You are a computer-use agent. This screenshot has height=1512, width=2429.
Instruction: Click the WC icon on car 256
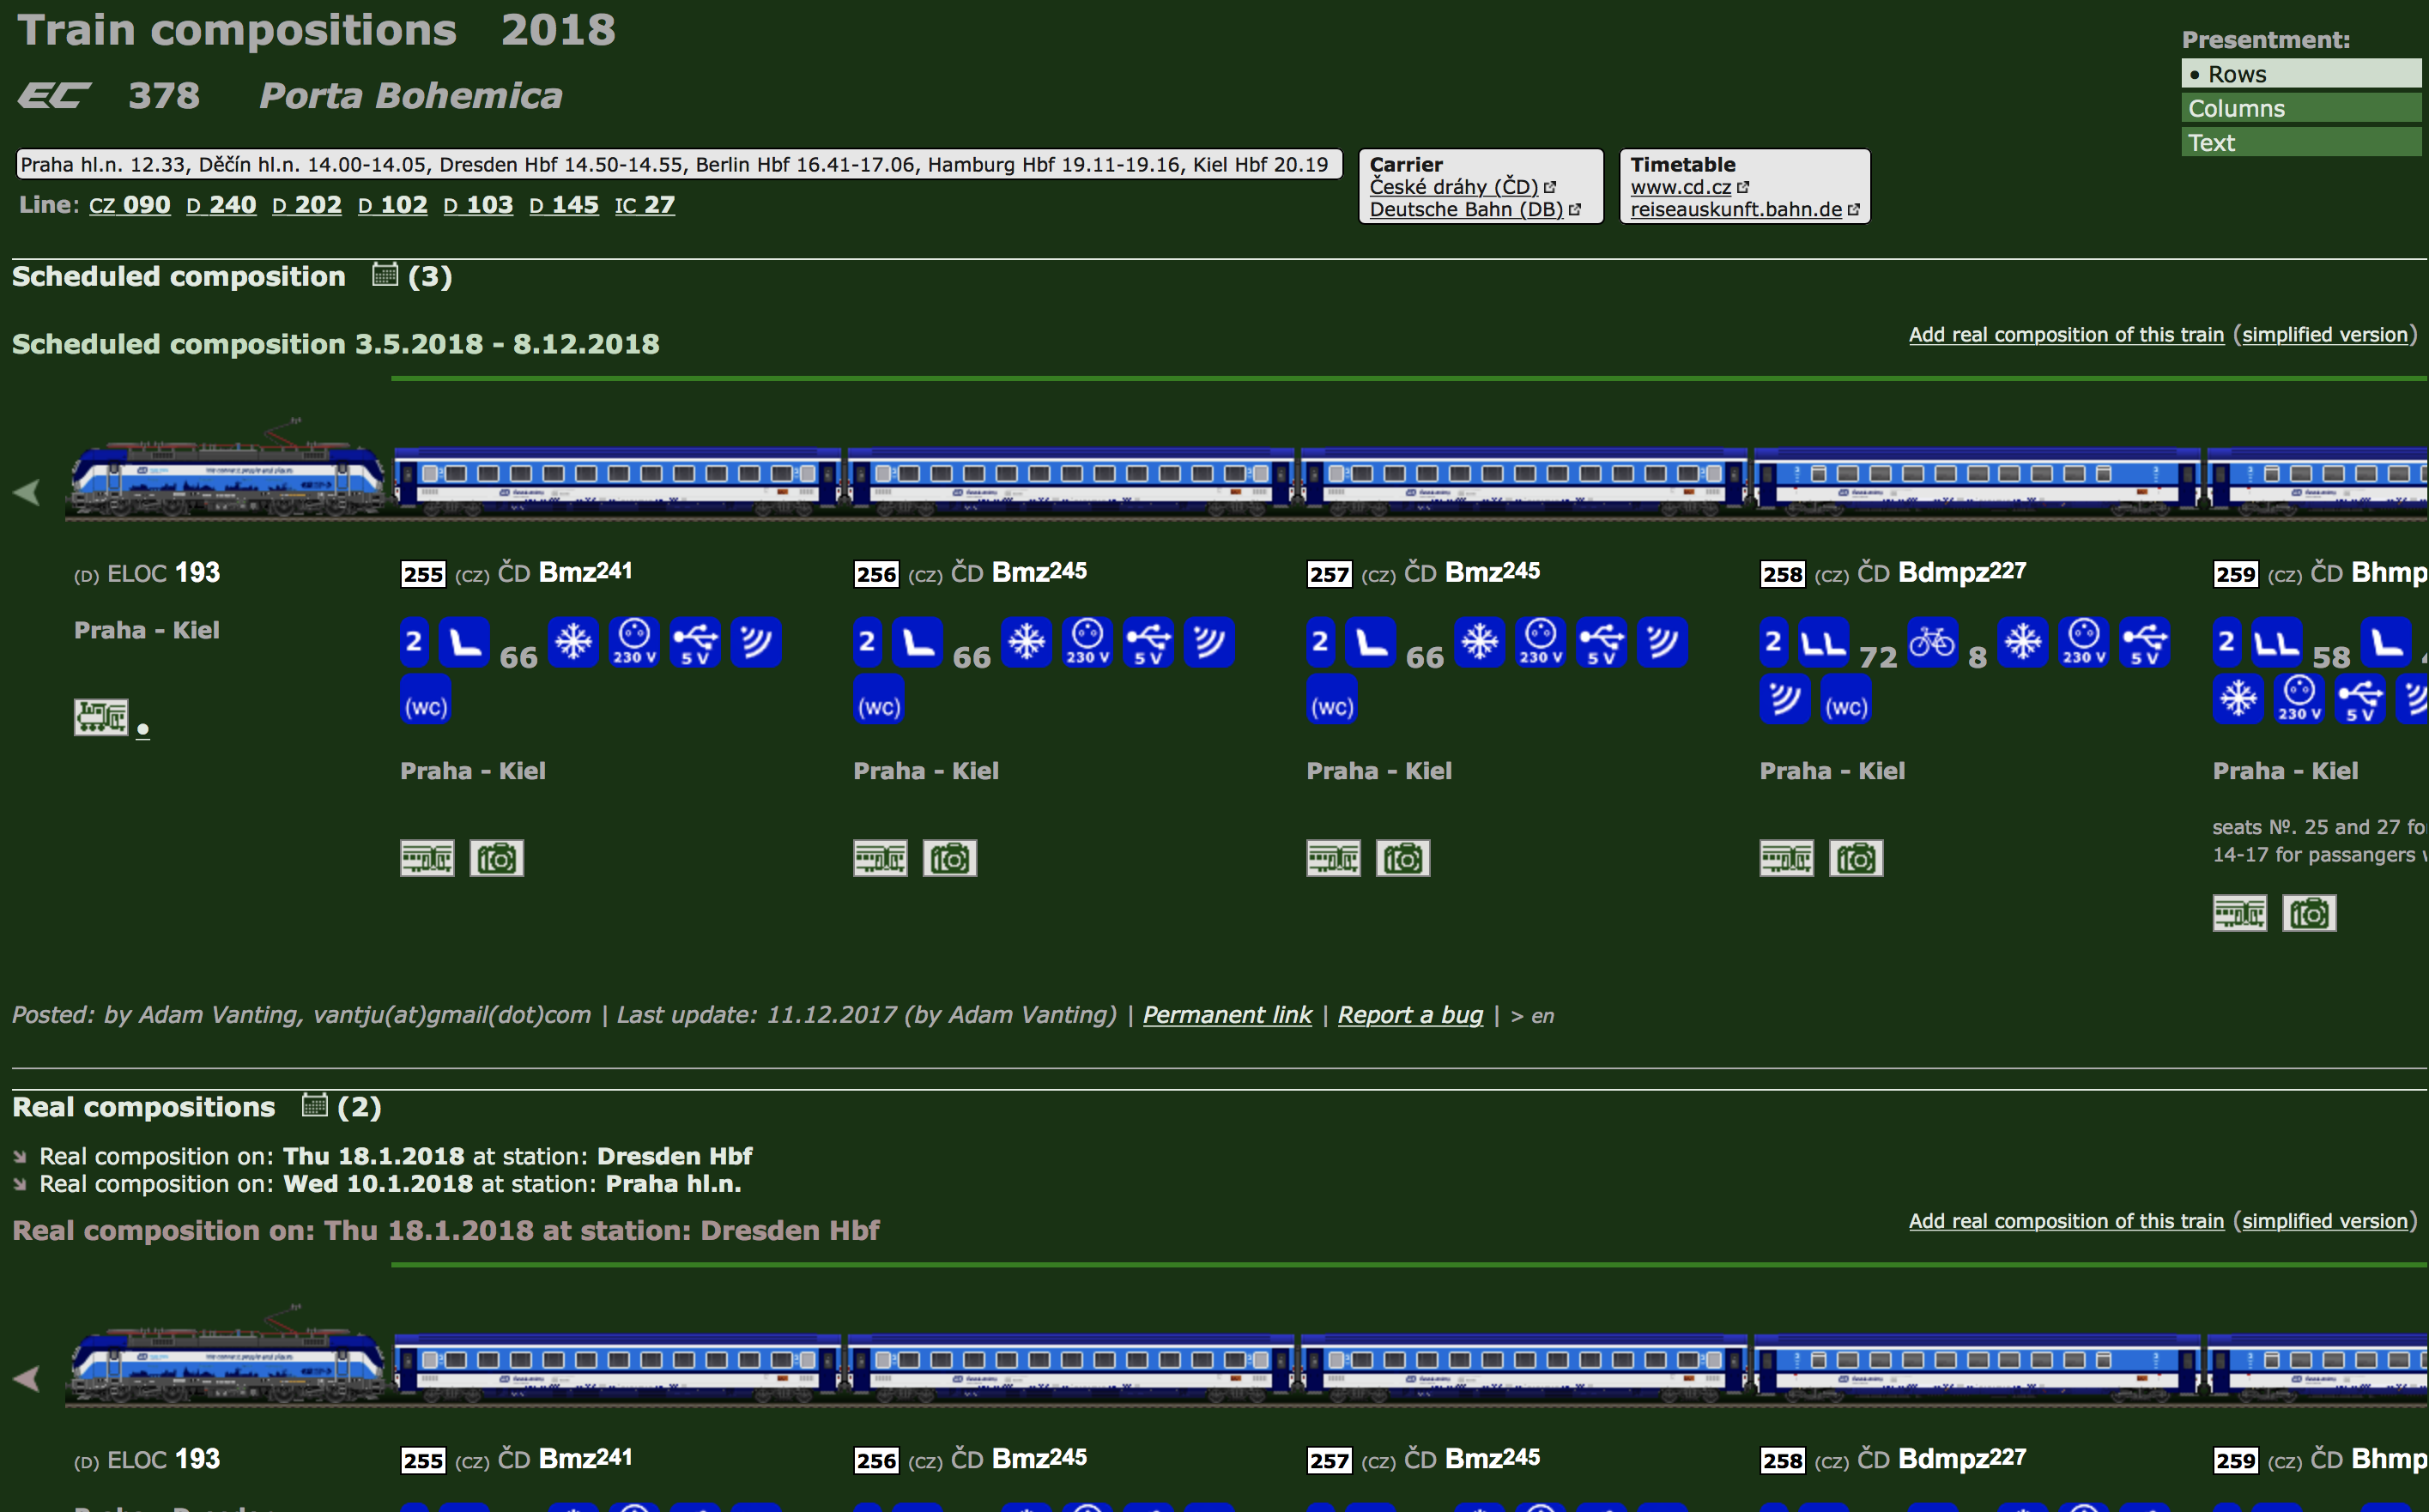[x=879, y=699]
